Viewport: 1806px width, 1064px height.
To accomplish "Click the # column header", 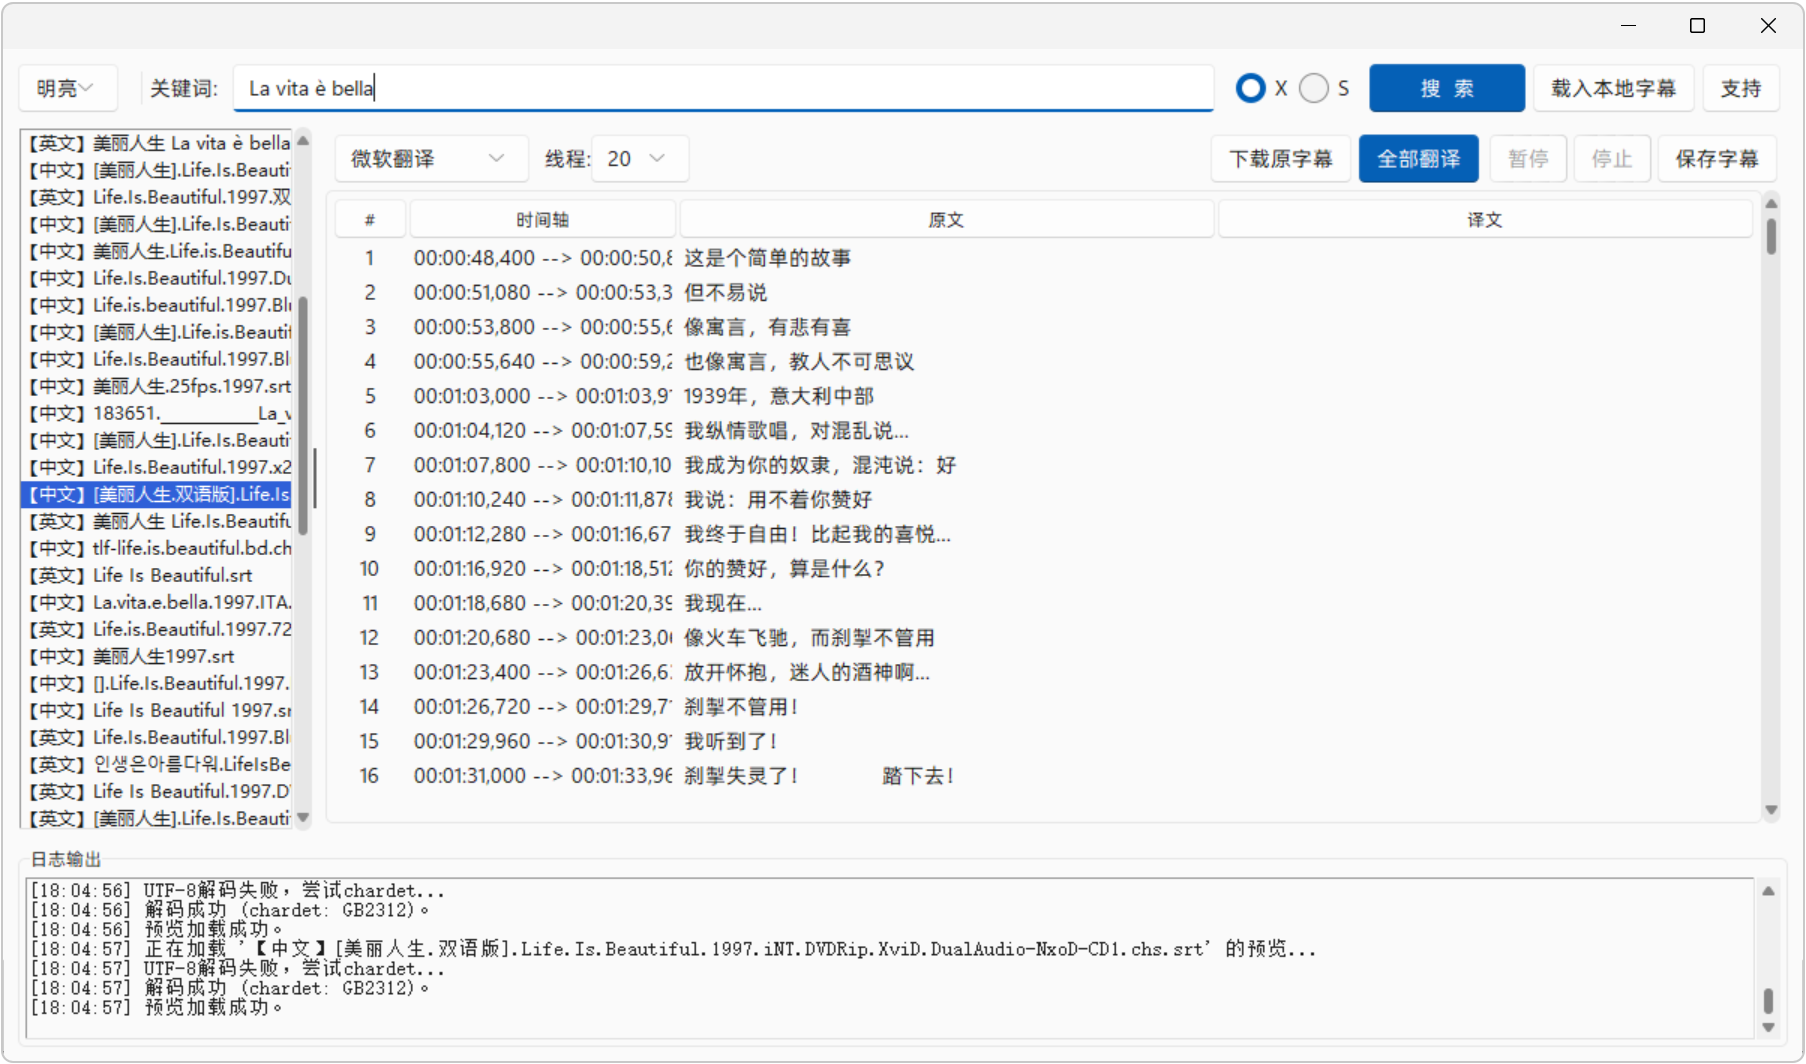I will pos(370,219).
